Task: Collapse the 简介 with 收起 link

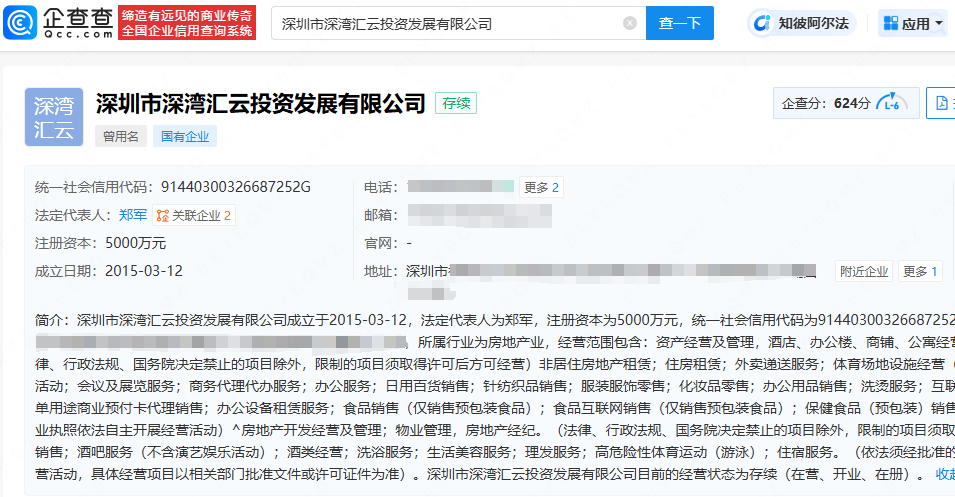Action: coord(944,474)
